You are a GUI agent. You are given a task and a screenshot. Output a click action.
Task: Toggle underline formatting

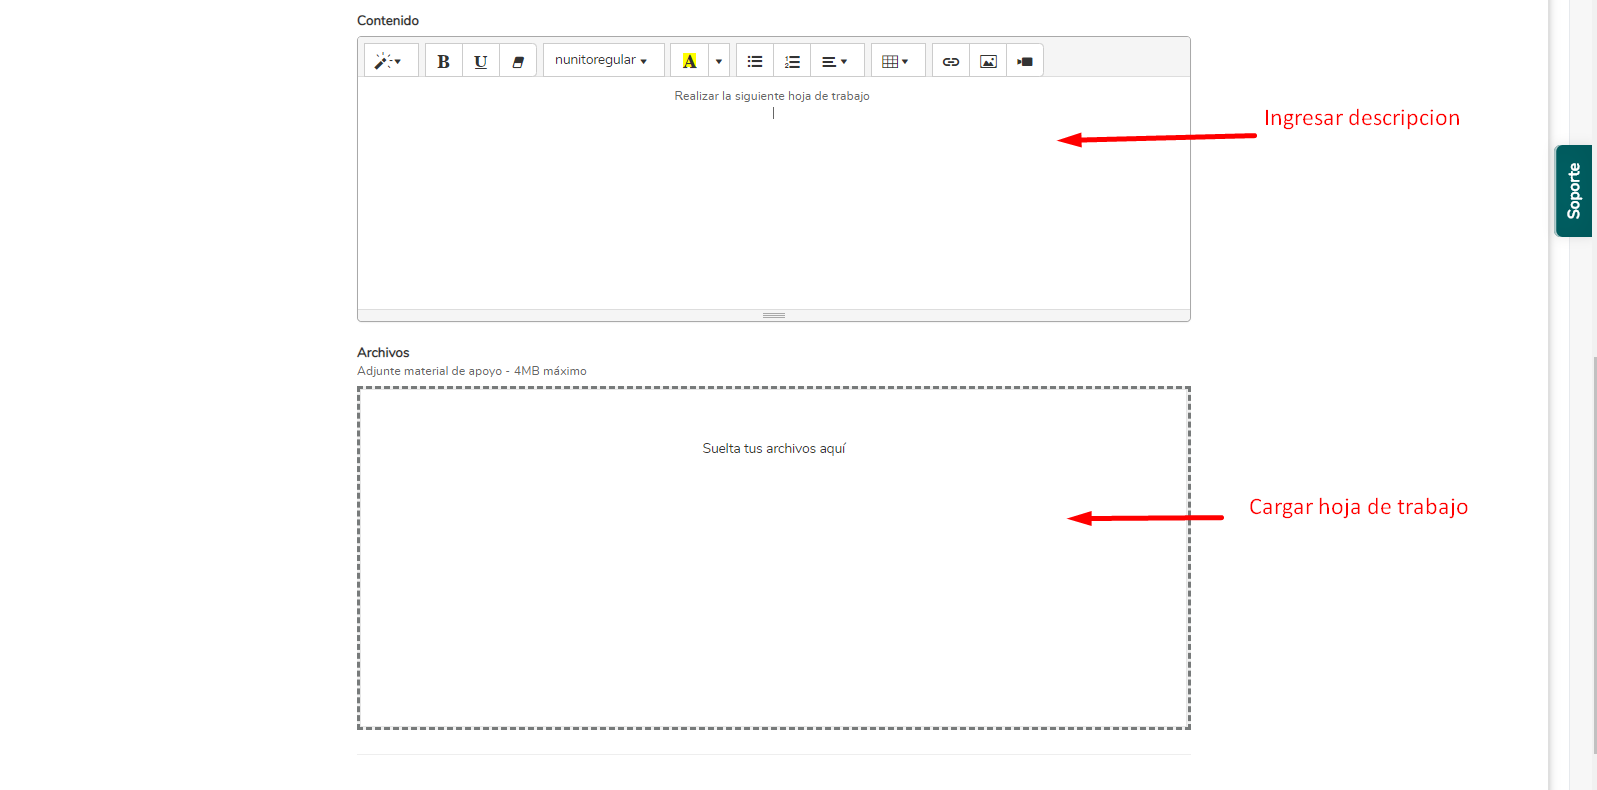480,61
